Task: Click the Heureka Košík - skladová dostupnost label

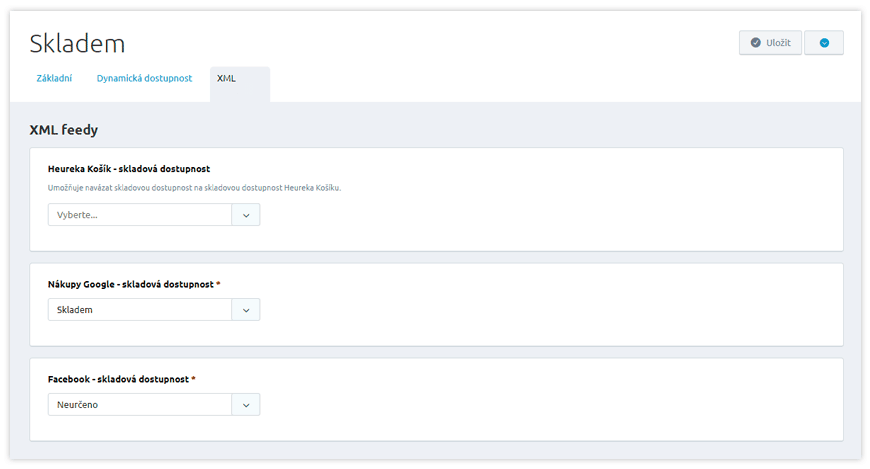Action: 129,169
